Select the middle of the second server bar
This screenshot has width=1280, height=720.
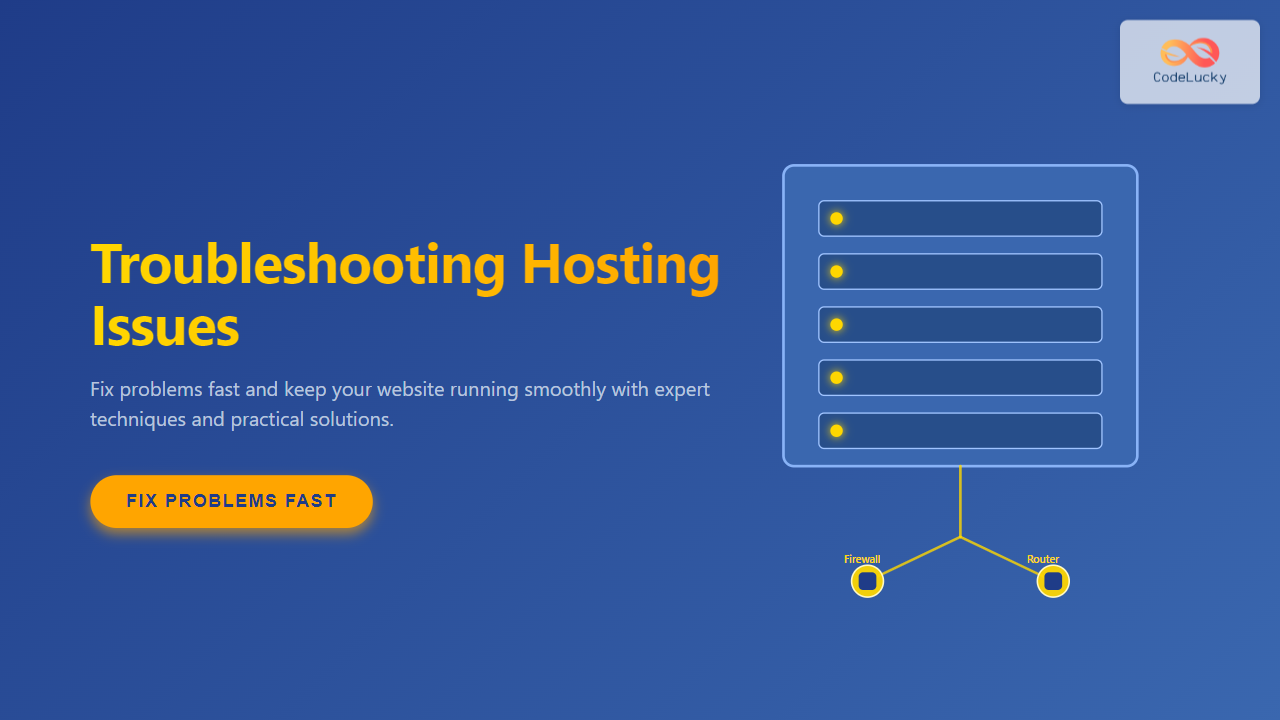(x=960, y=272)
